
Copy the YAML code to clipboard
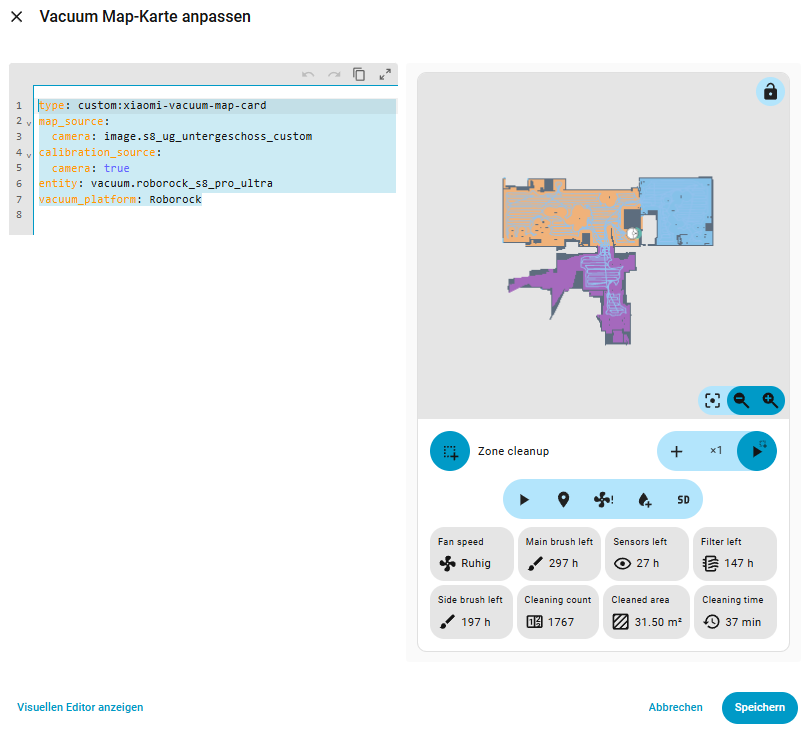click(x=359, y=74)
